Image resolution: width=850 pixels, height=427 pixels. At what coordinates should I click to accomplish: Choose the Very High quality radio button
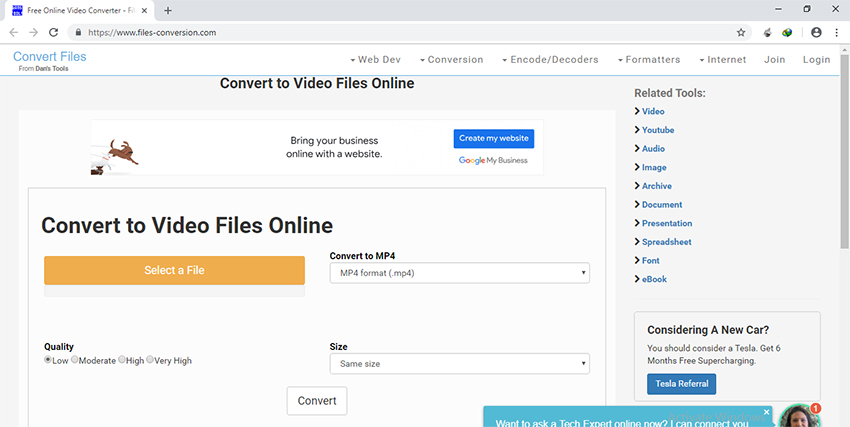[x=150, y=360]
